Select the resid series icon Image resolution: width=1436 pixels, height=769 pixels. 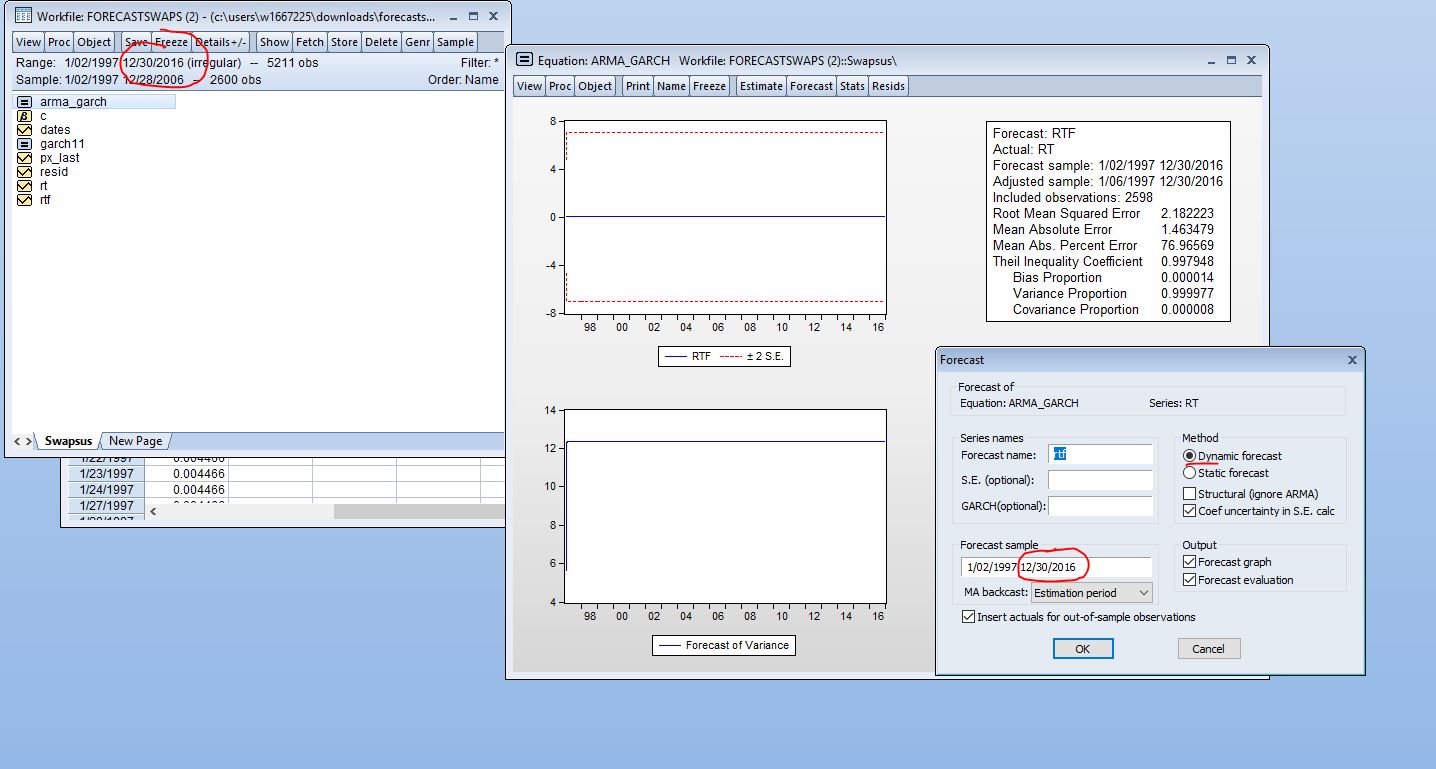(x=25, y=172)
